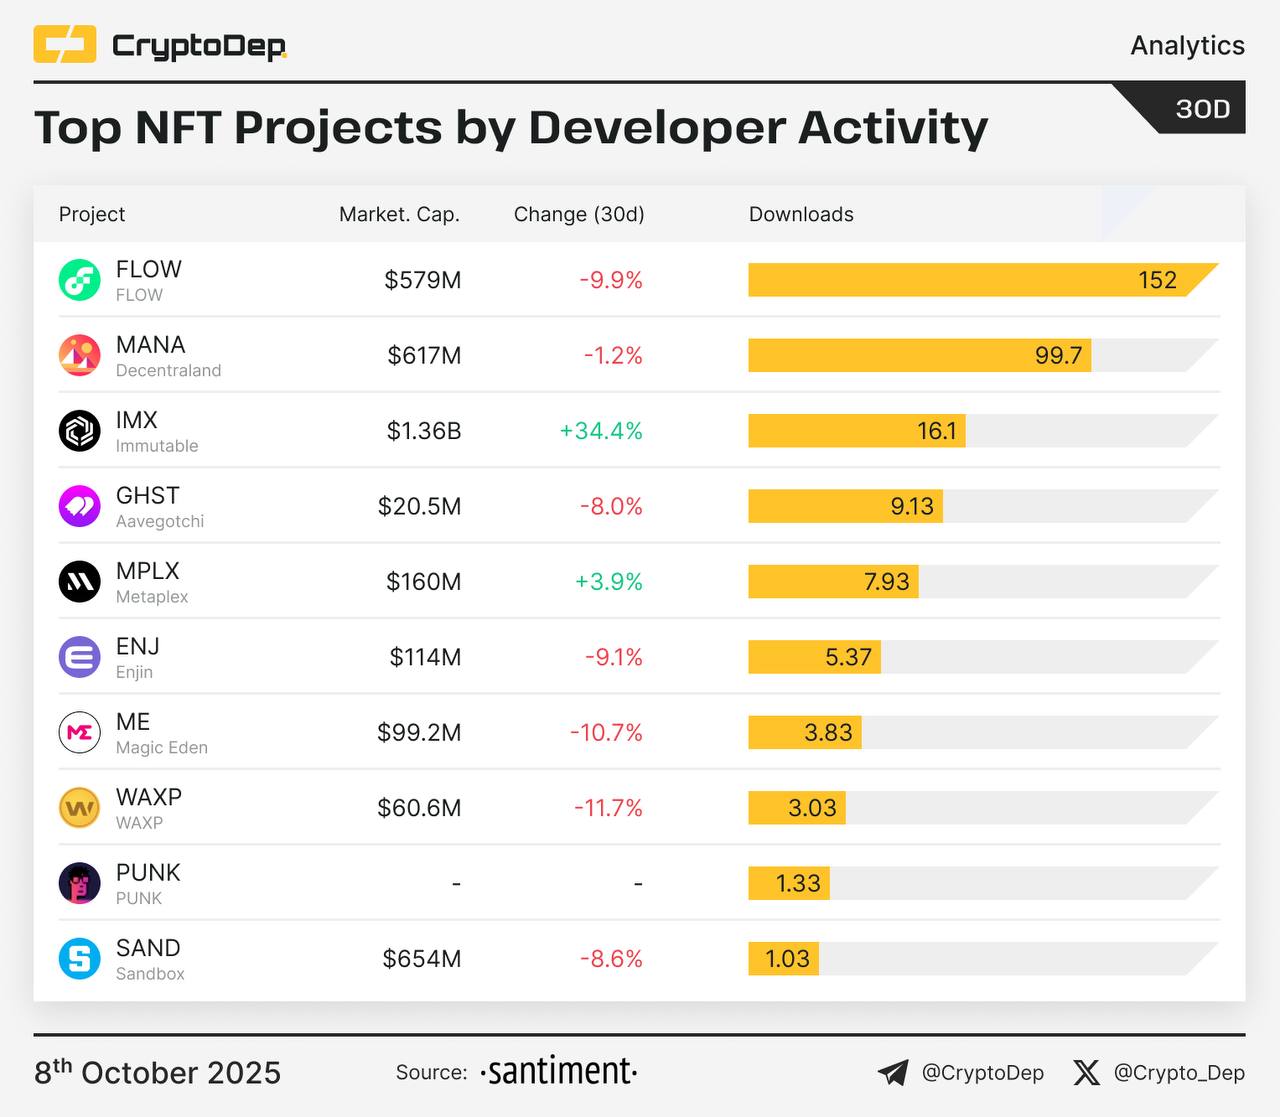This screenshot has height=1117, width=1280.
Task: Click the Telegram paper plane icon
Action: click(x=893, y=1073)
